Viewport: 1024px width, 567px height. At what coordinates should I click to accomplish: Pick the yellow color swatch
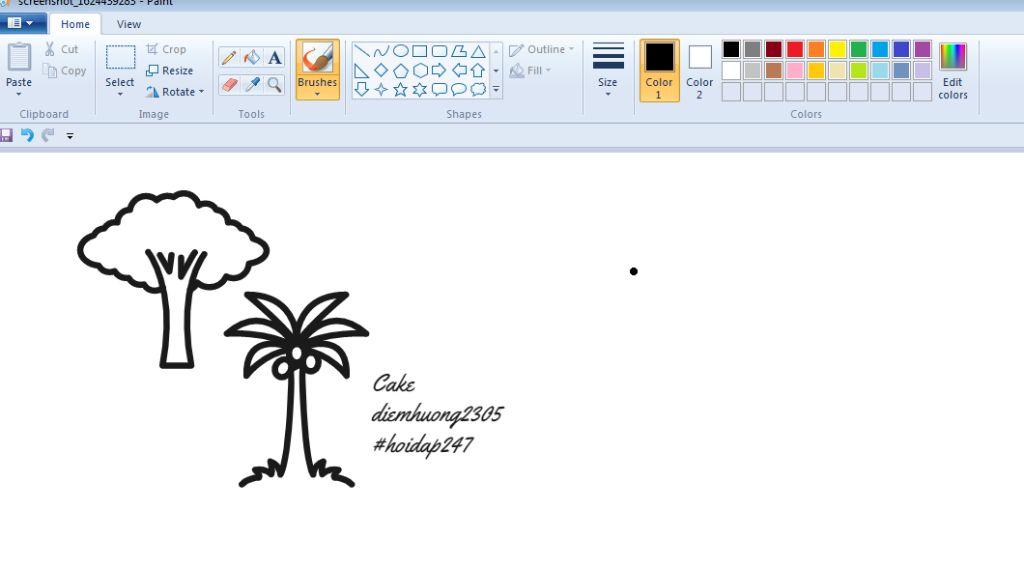coord(837,49)
